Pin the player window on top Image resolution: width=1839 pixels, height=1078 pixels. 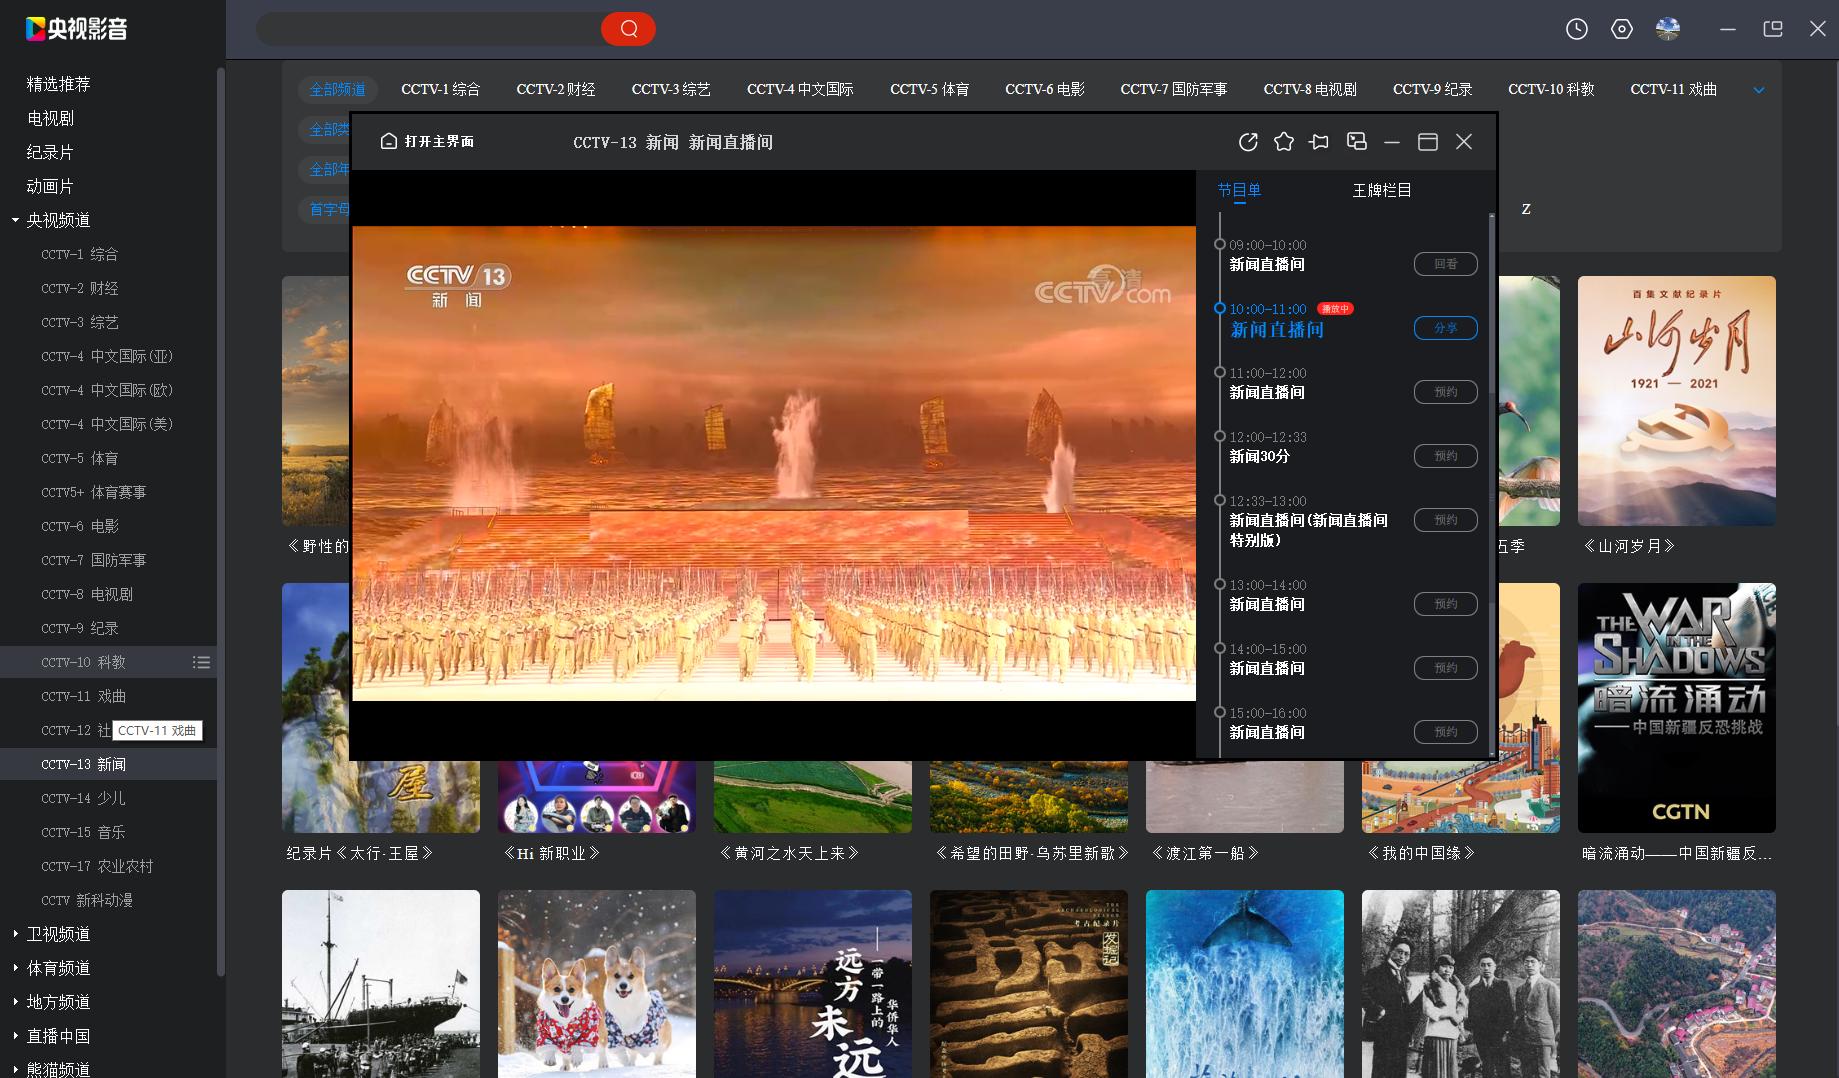pyautogui.click(x=1319, y=142)
